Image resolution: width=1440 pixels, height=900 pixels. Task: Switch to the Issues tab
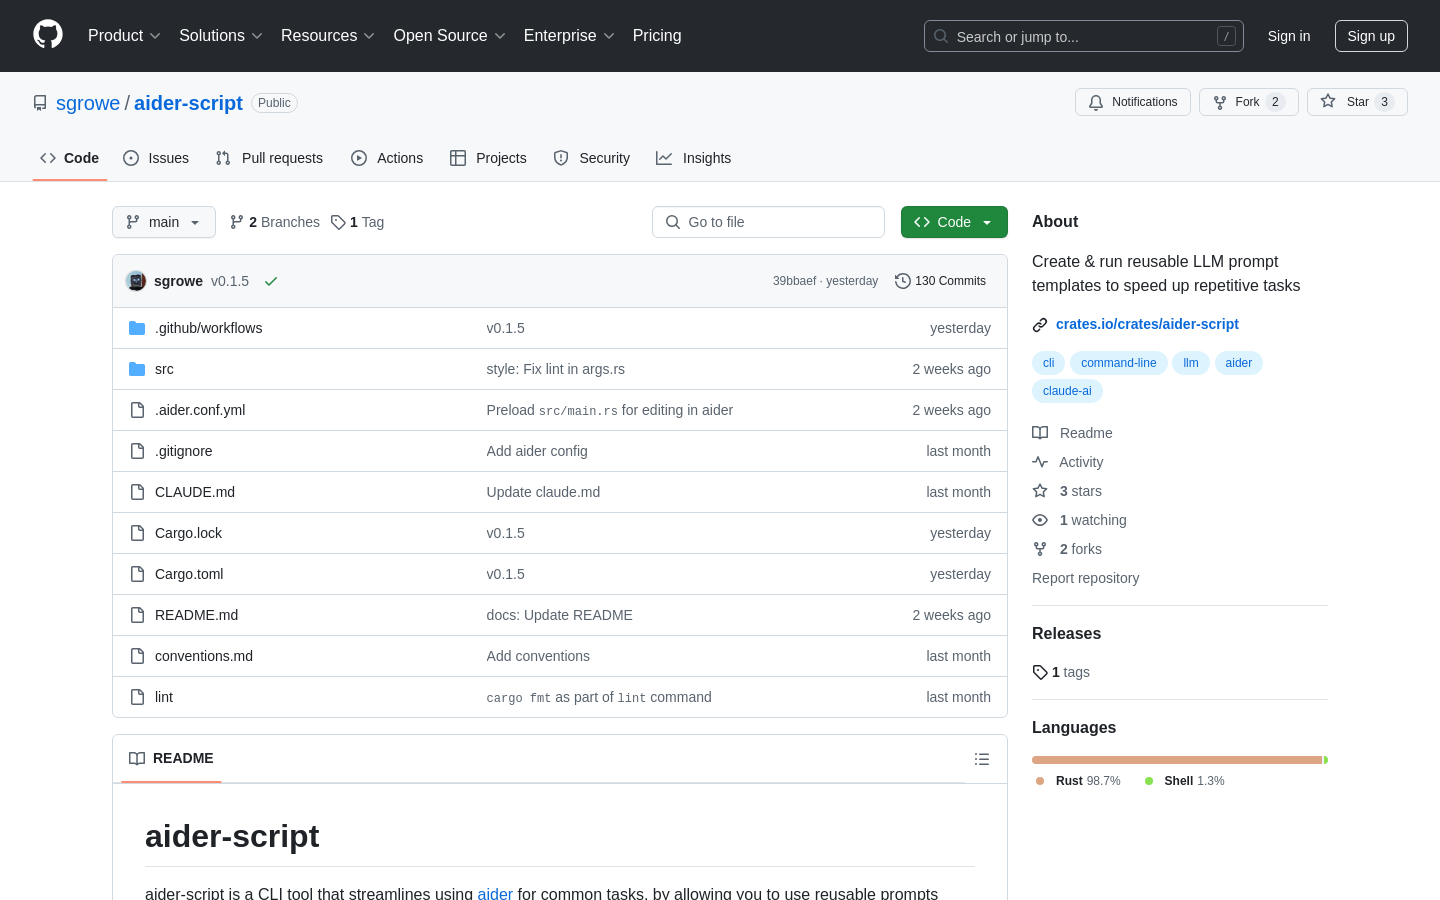click(156, 158)
